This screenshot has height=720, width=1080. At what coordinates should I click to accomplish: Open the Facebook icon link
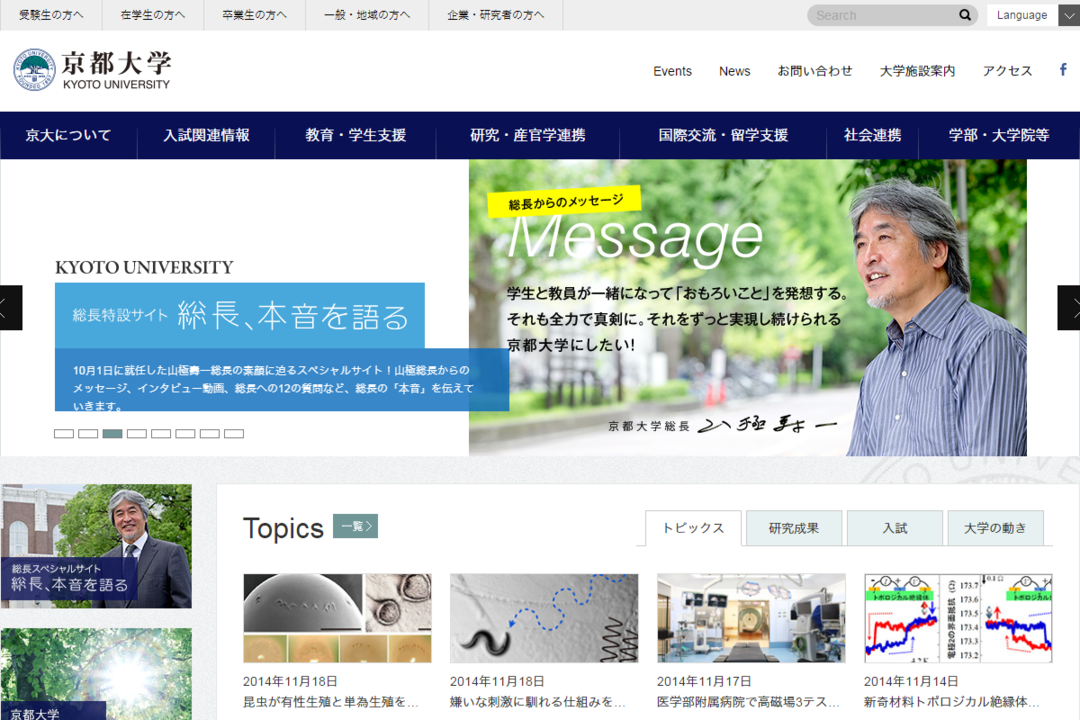pos(1063,70)
